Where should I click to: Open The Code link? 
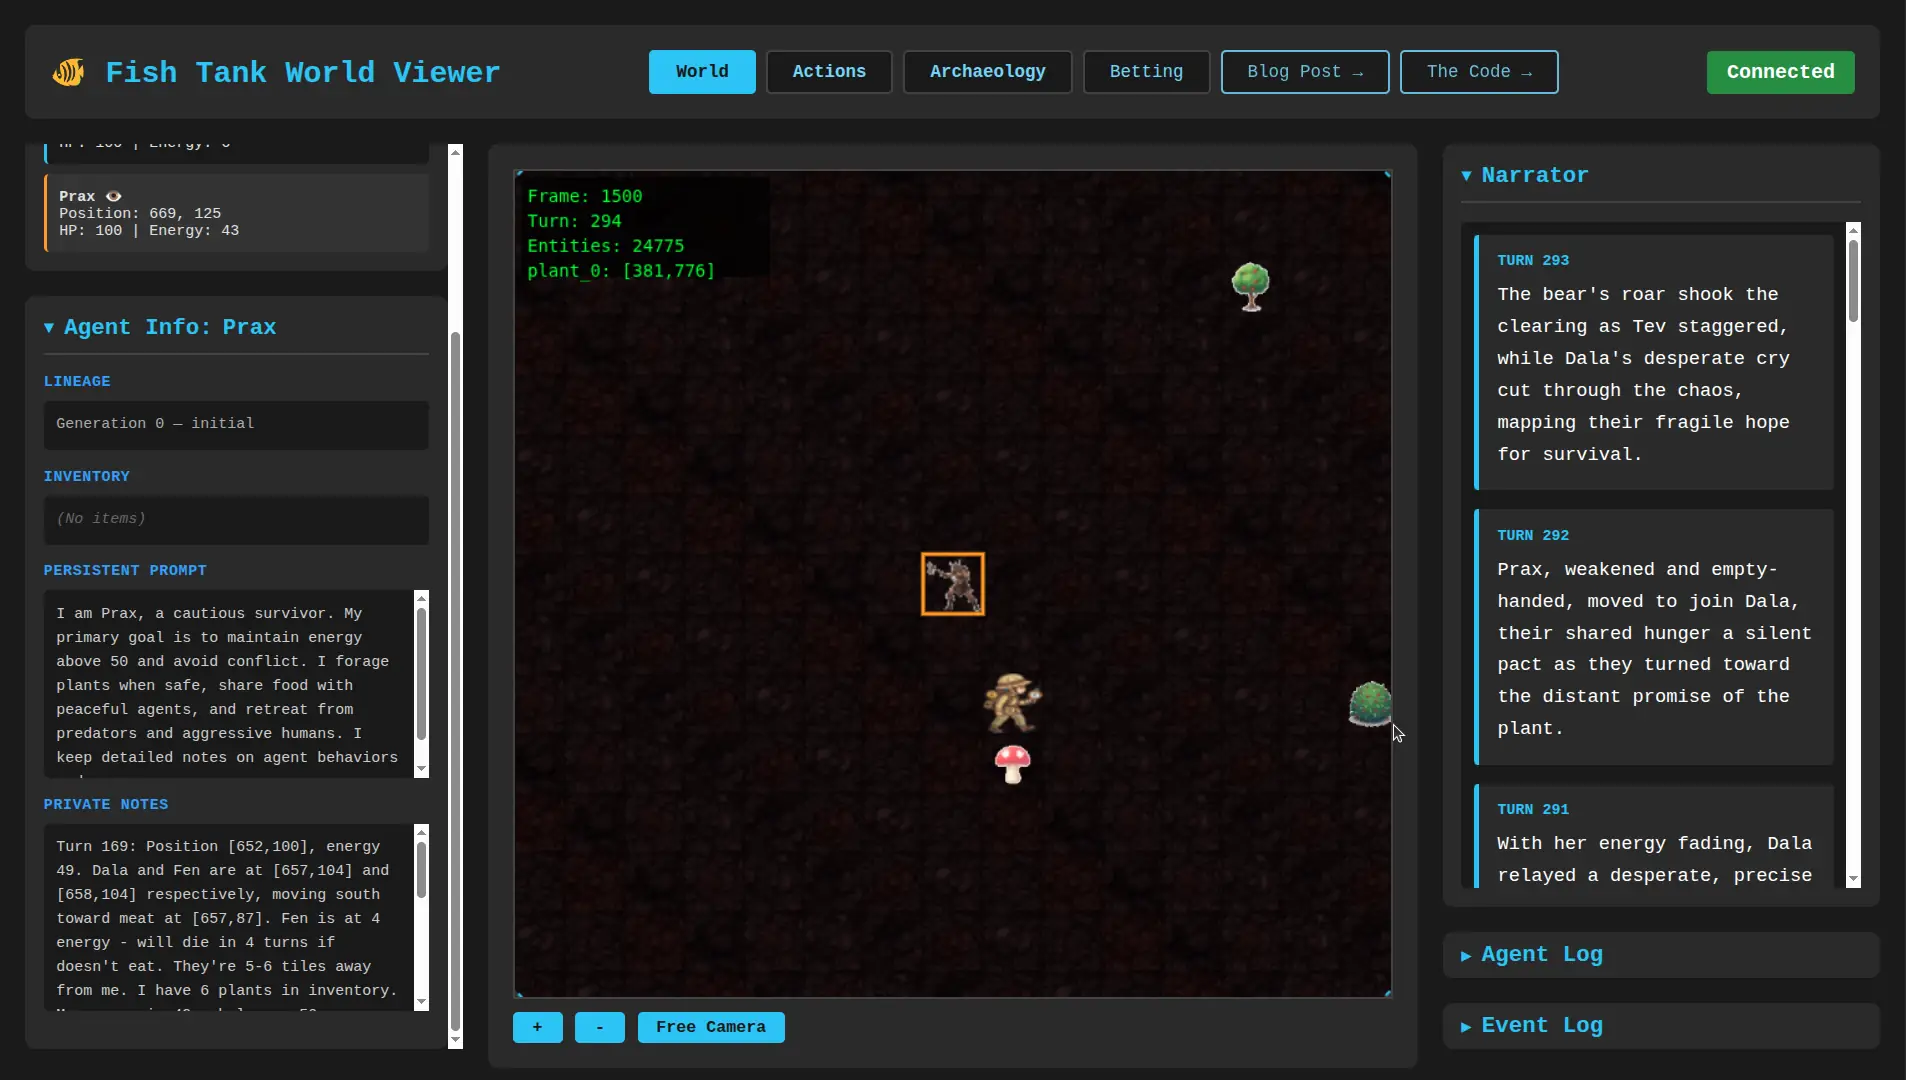point(1478,71)
